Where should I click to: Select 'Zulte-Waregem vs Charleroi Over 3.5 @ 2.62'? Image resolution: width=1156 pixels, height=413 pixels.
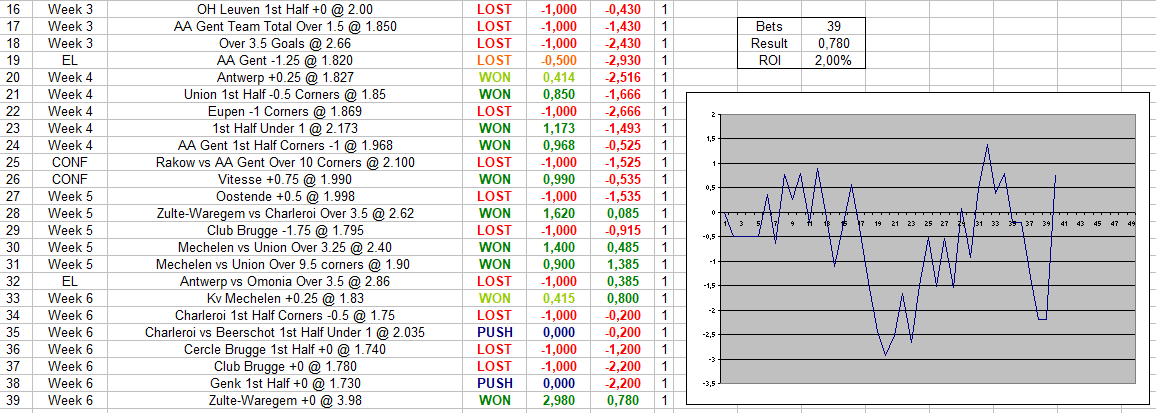pos(285,213)
